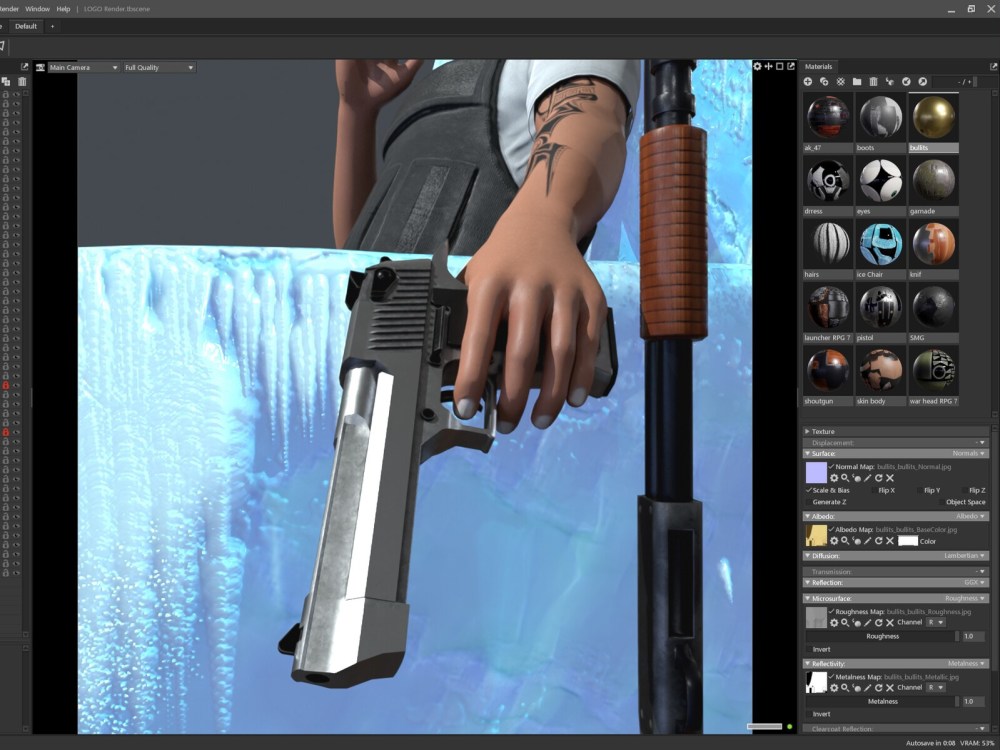The image size is (1000, 750).
Task: Edit Metalness Map with pencil icon
Action: (x=867, y=688)
